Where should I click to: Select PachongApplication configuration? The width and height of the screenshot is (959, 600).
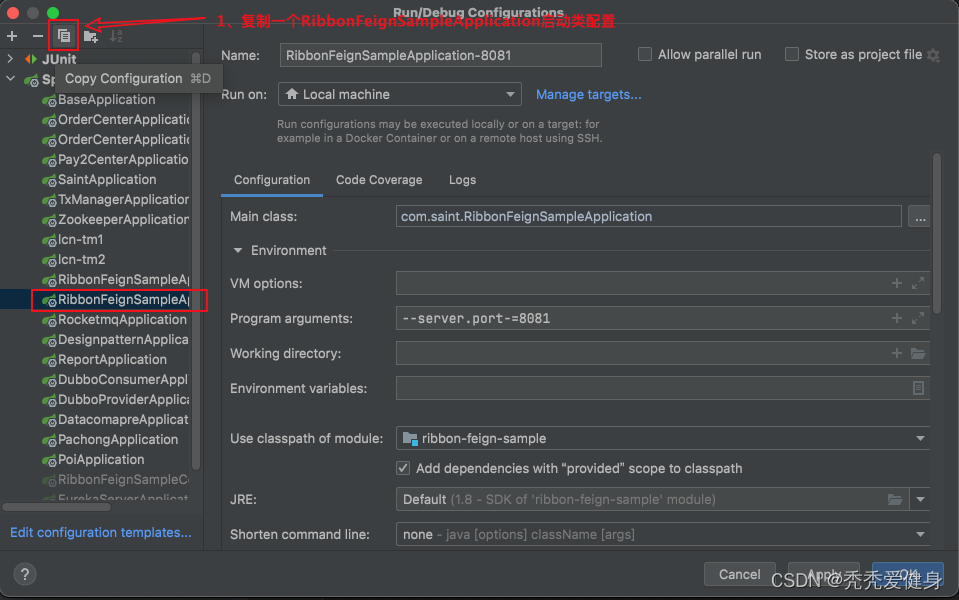(x=109, y=440)
